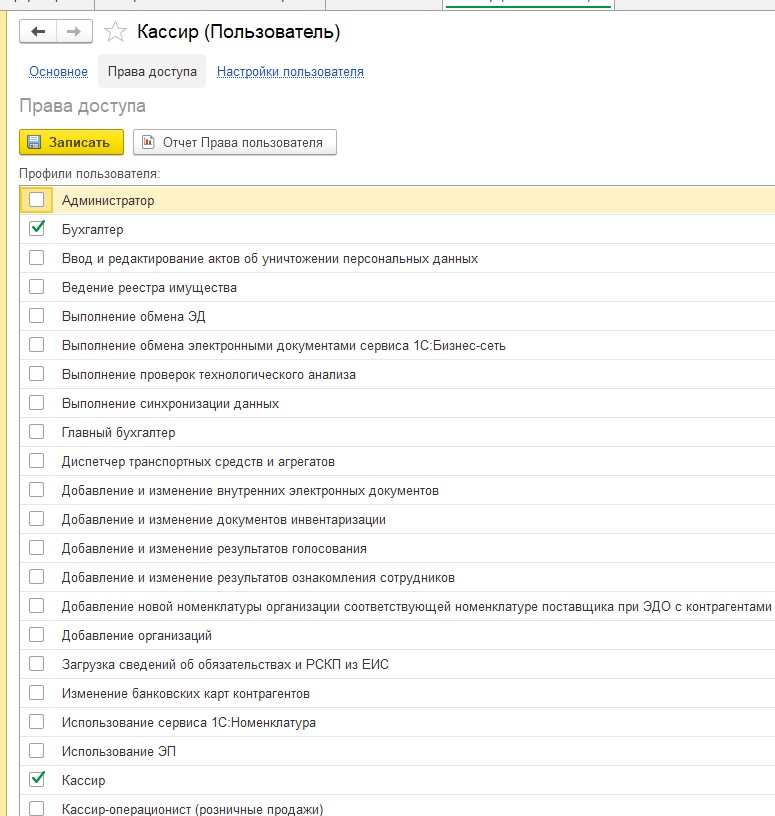775x816 pixels.
Task: Check the 1С:Бизнес-сеть exchange checkbox
Action: [x=36, y=345]
